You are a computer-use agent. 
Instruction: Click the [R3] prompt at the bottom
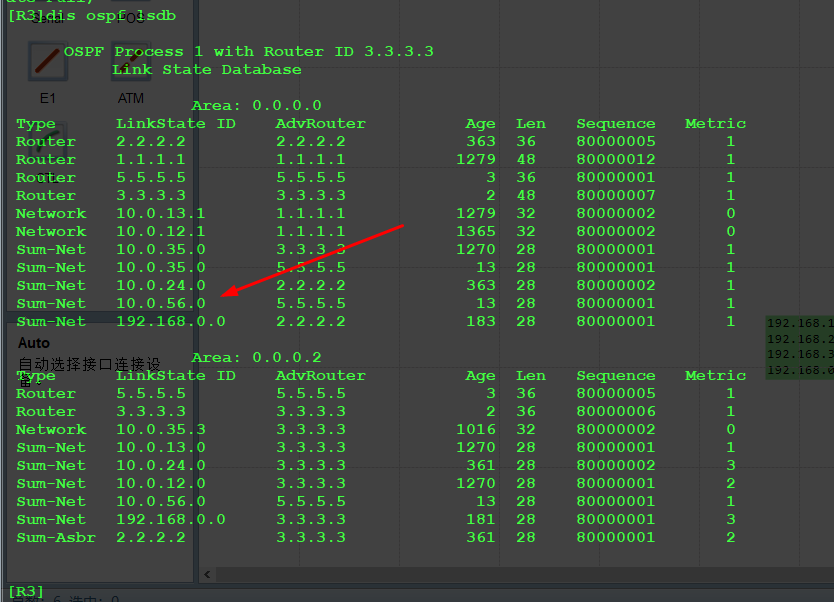[x=26, y=591]
